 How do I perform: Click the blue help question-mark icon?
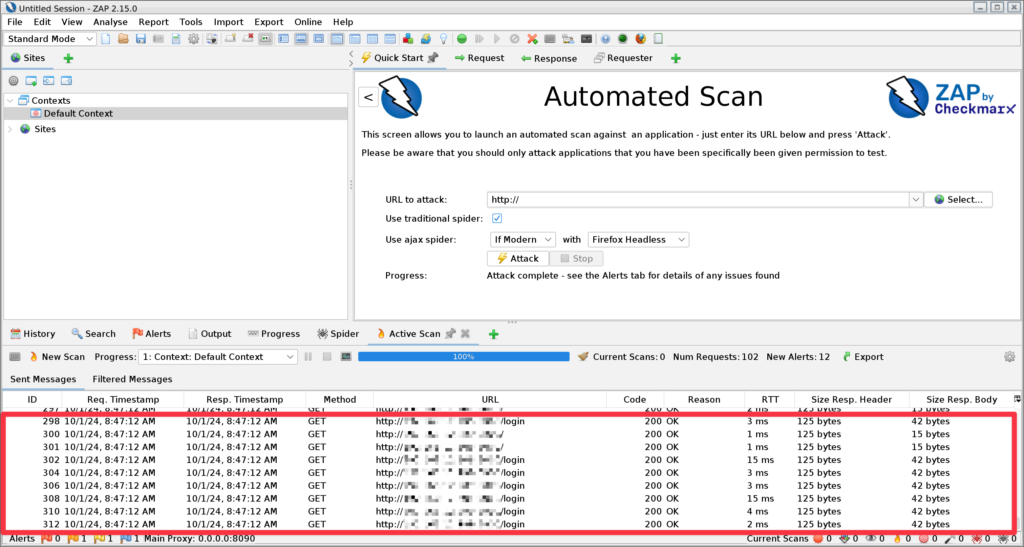pos(605,39)
